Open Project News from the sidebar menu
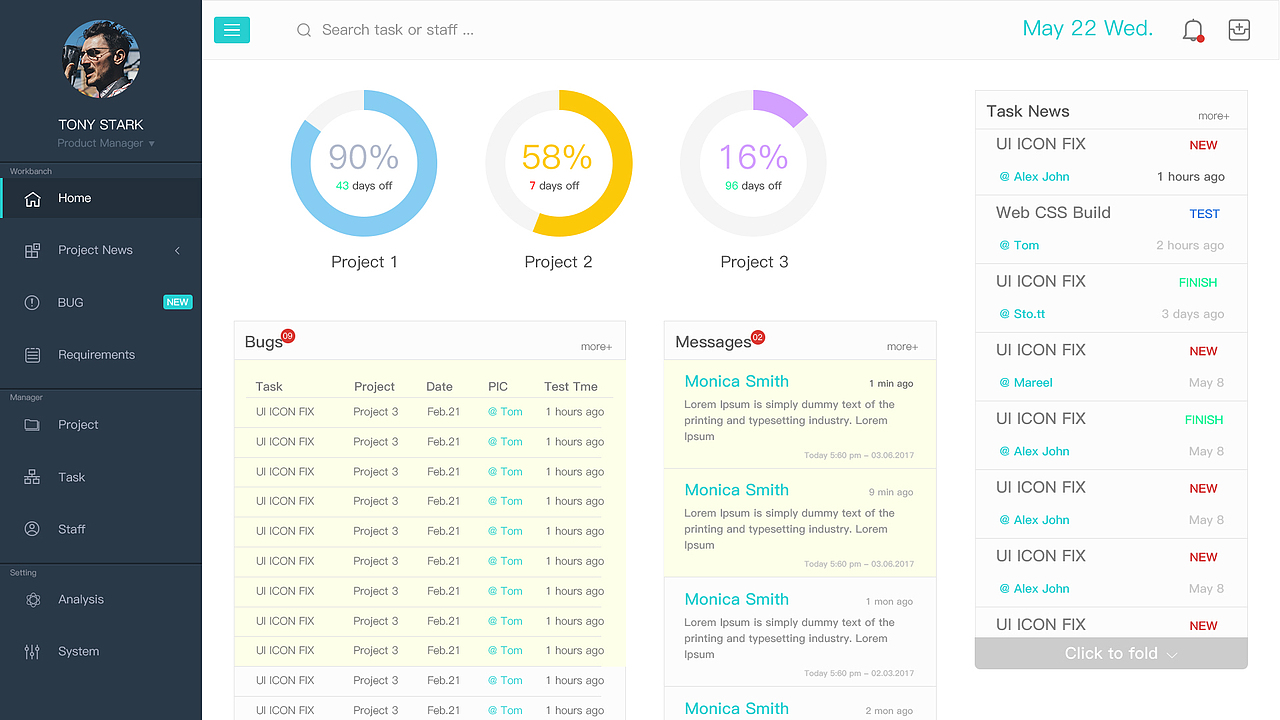The width and height of the screenshot is (1280, 720). [95, 250]
